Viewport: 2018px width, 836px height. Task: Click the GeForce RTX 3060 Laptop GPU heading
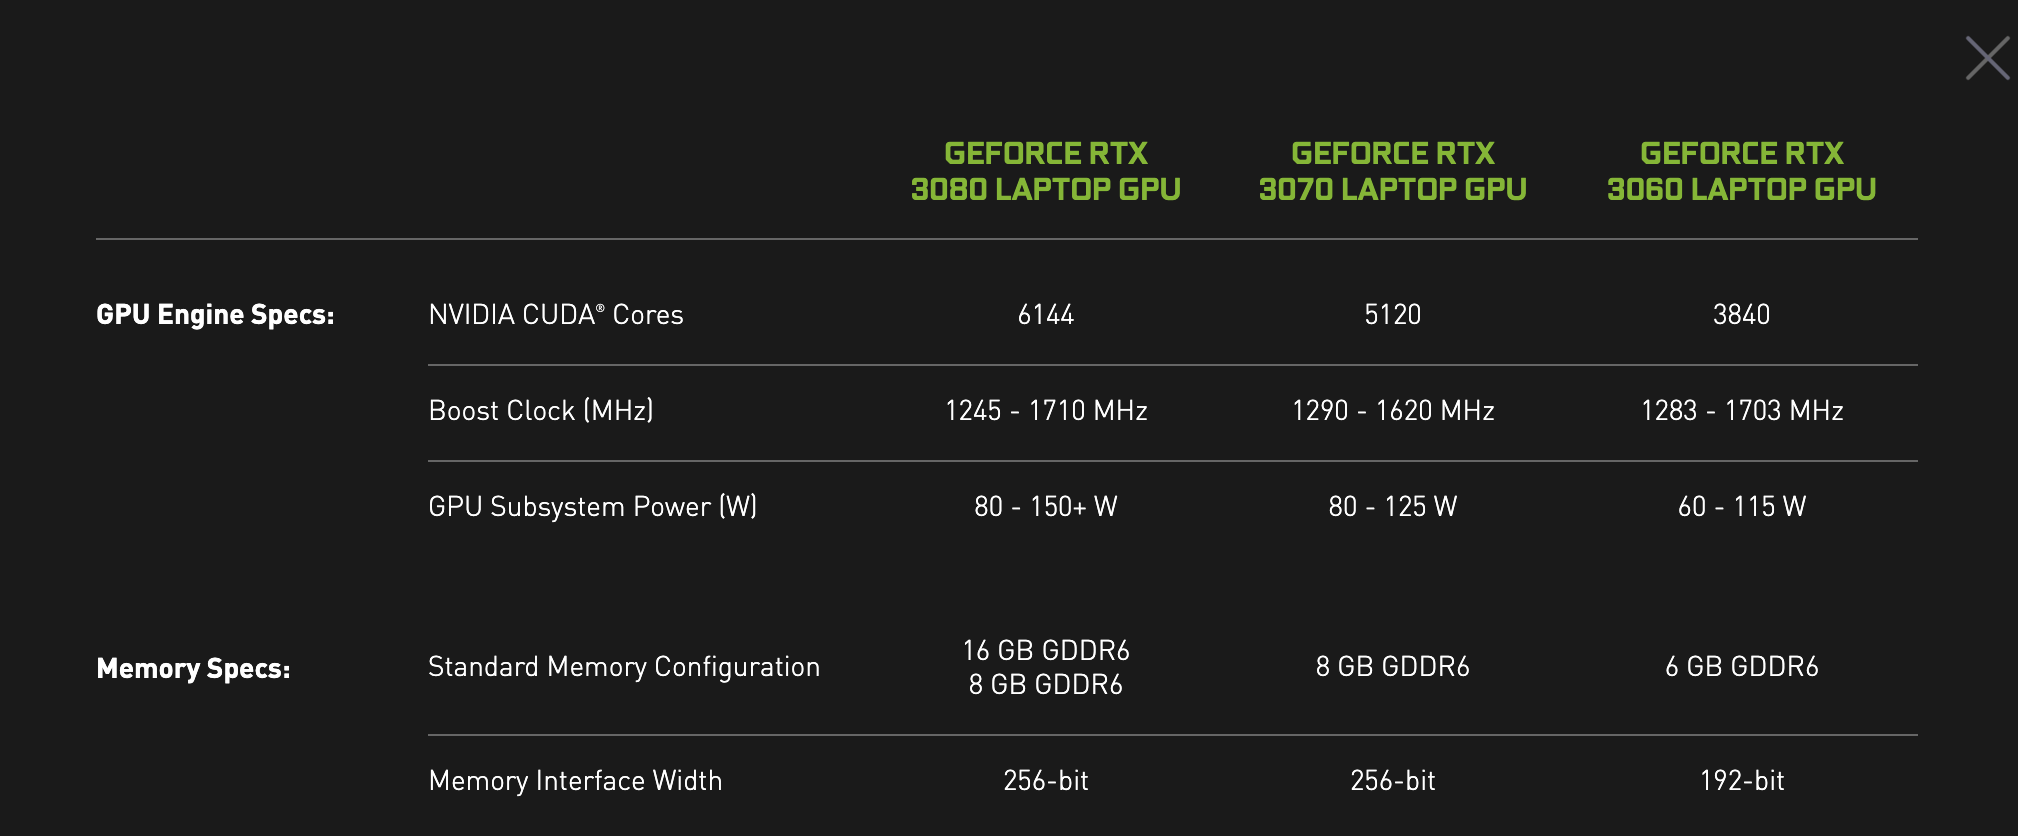[x=1741, y=171]
